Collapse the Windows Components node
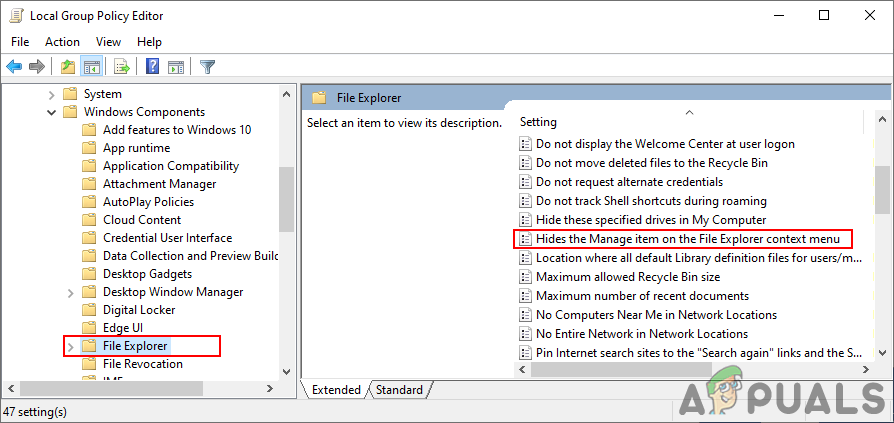 point(51,112)
